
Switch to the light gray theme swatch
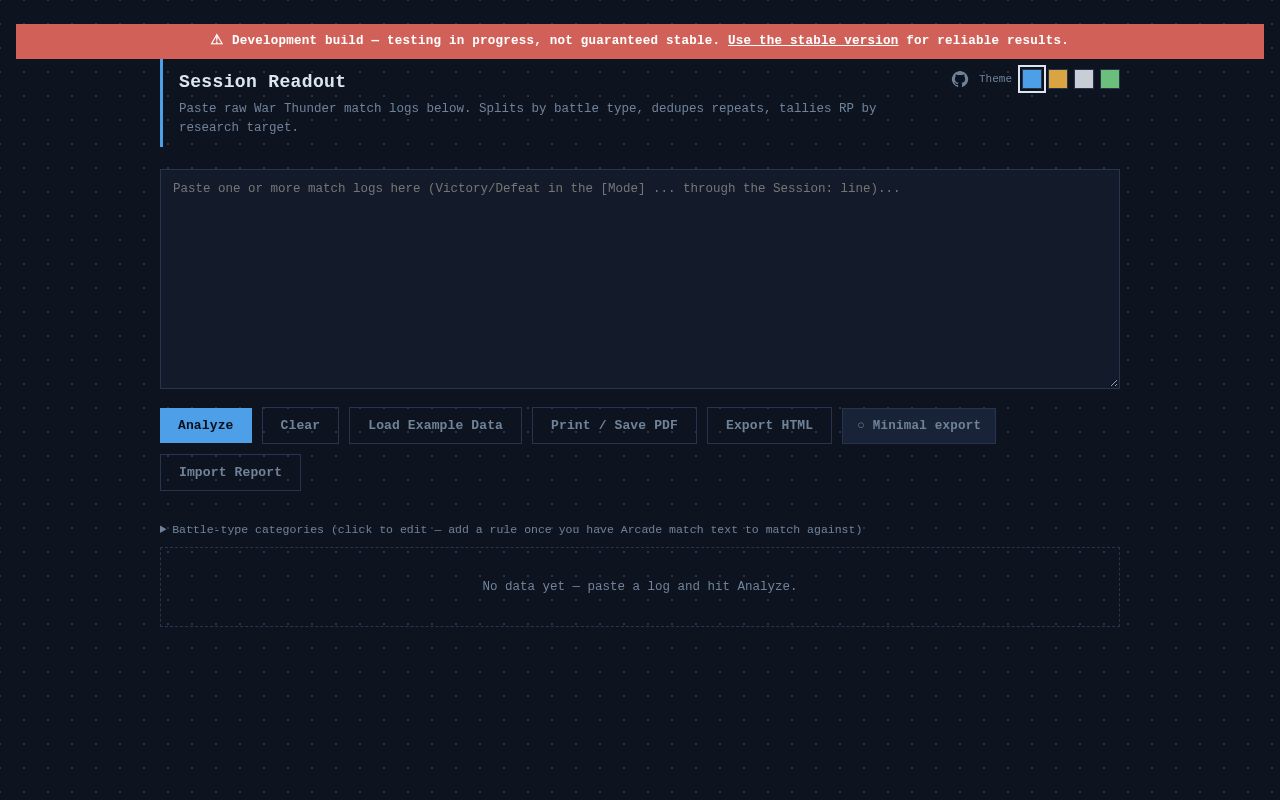[1084, 79]
